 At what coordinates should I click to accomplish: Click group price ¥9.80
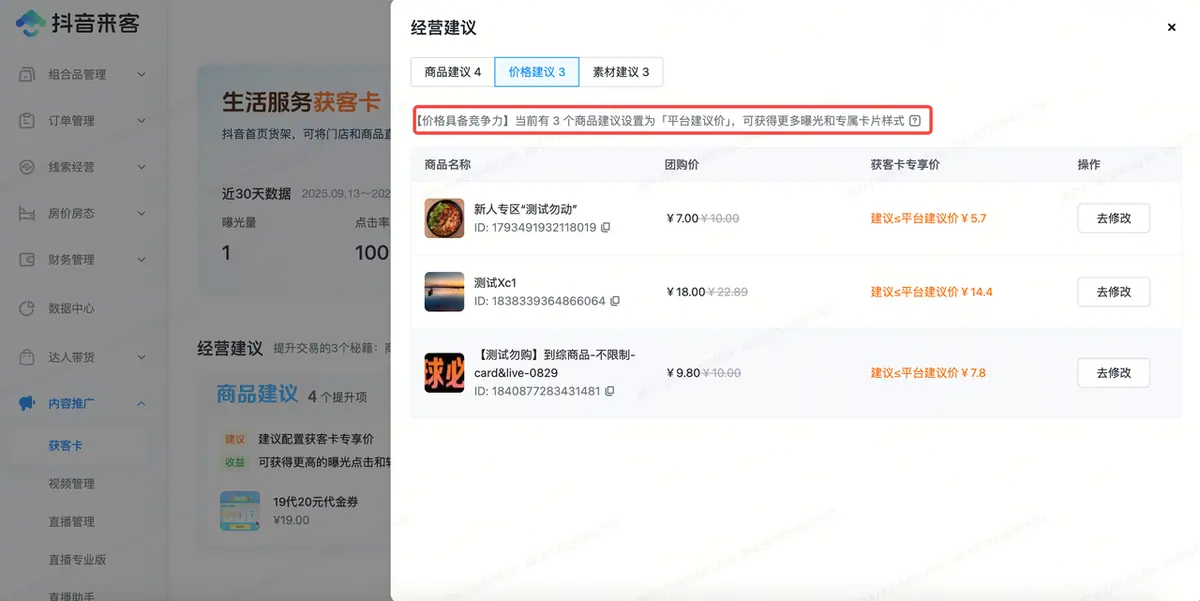click(682, 373)
